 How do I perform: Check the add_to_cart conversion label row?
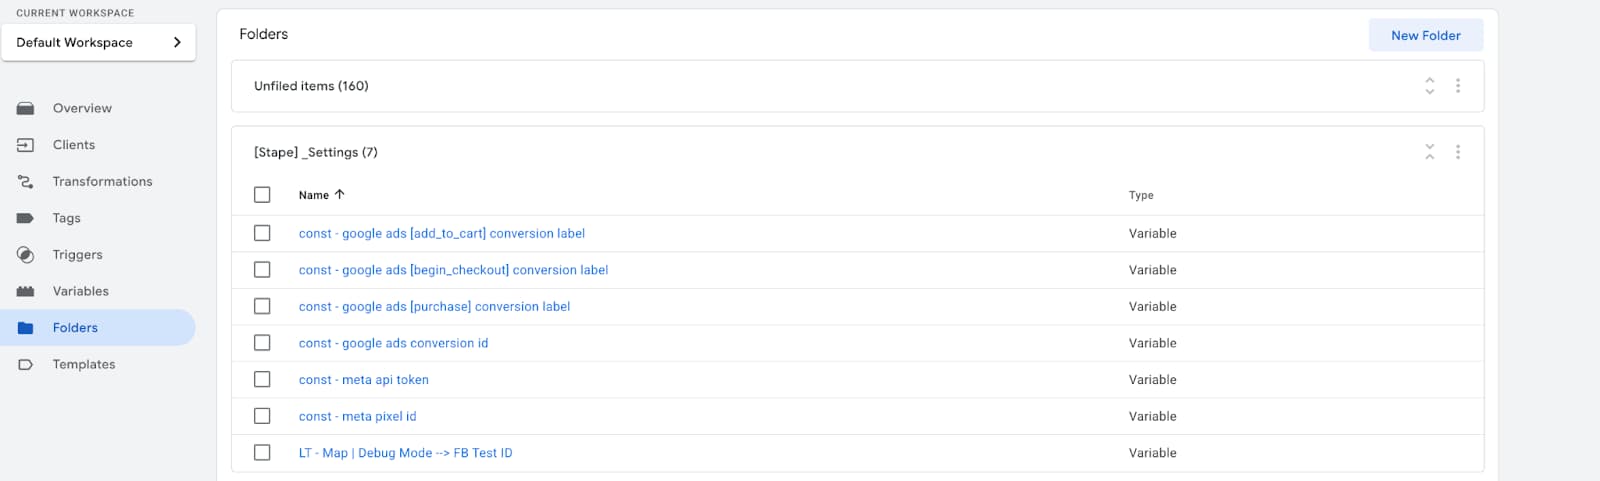pos(262,233)
